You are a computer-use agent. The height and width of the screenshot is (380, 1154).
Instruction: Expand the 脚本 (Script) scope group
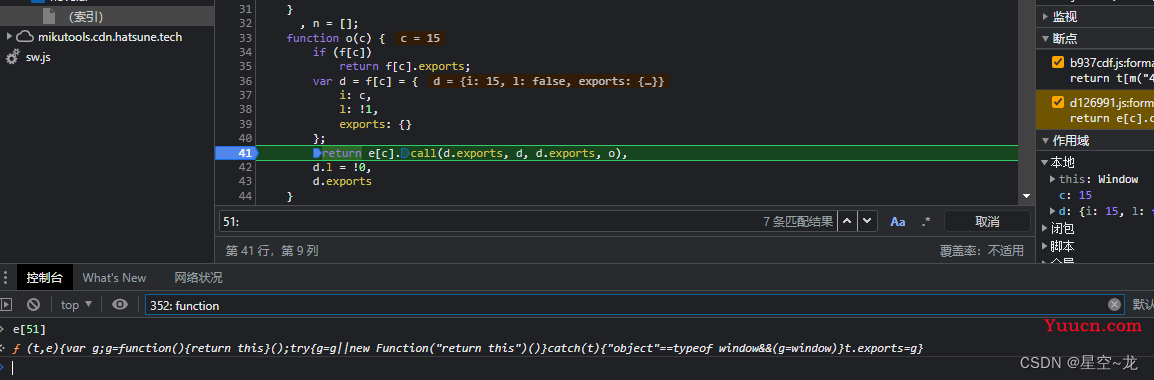tap(1045, 246)
